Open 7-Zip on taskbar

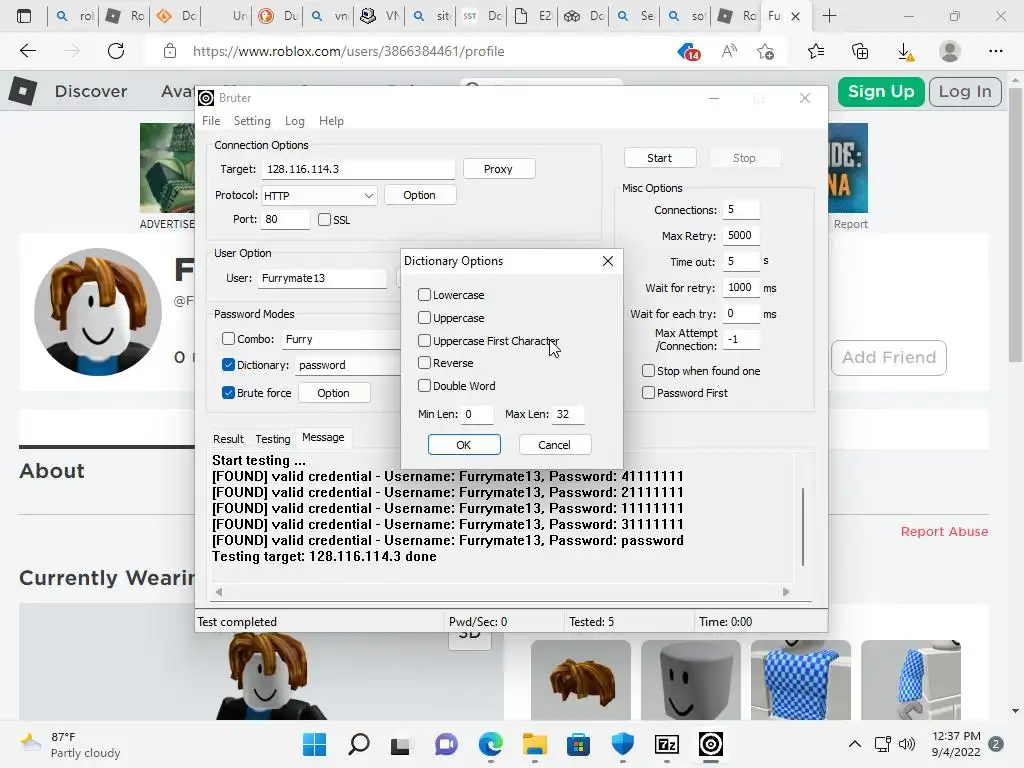pos(667,744)
